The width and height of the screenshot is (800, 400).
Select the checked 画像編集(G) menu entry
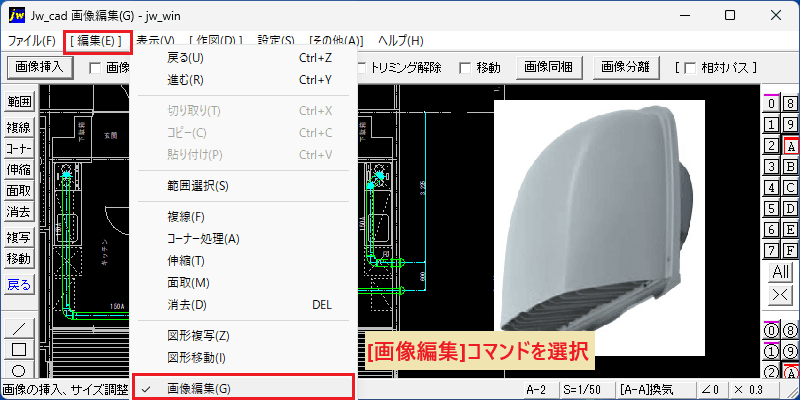(243, 388)
